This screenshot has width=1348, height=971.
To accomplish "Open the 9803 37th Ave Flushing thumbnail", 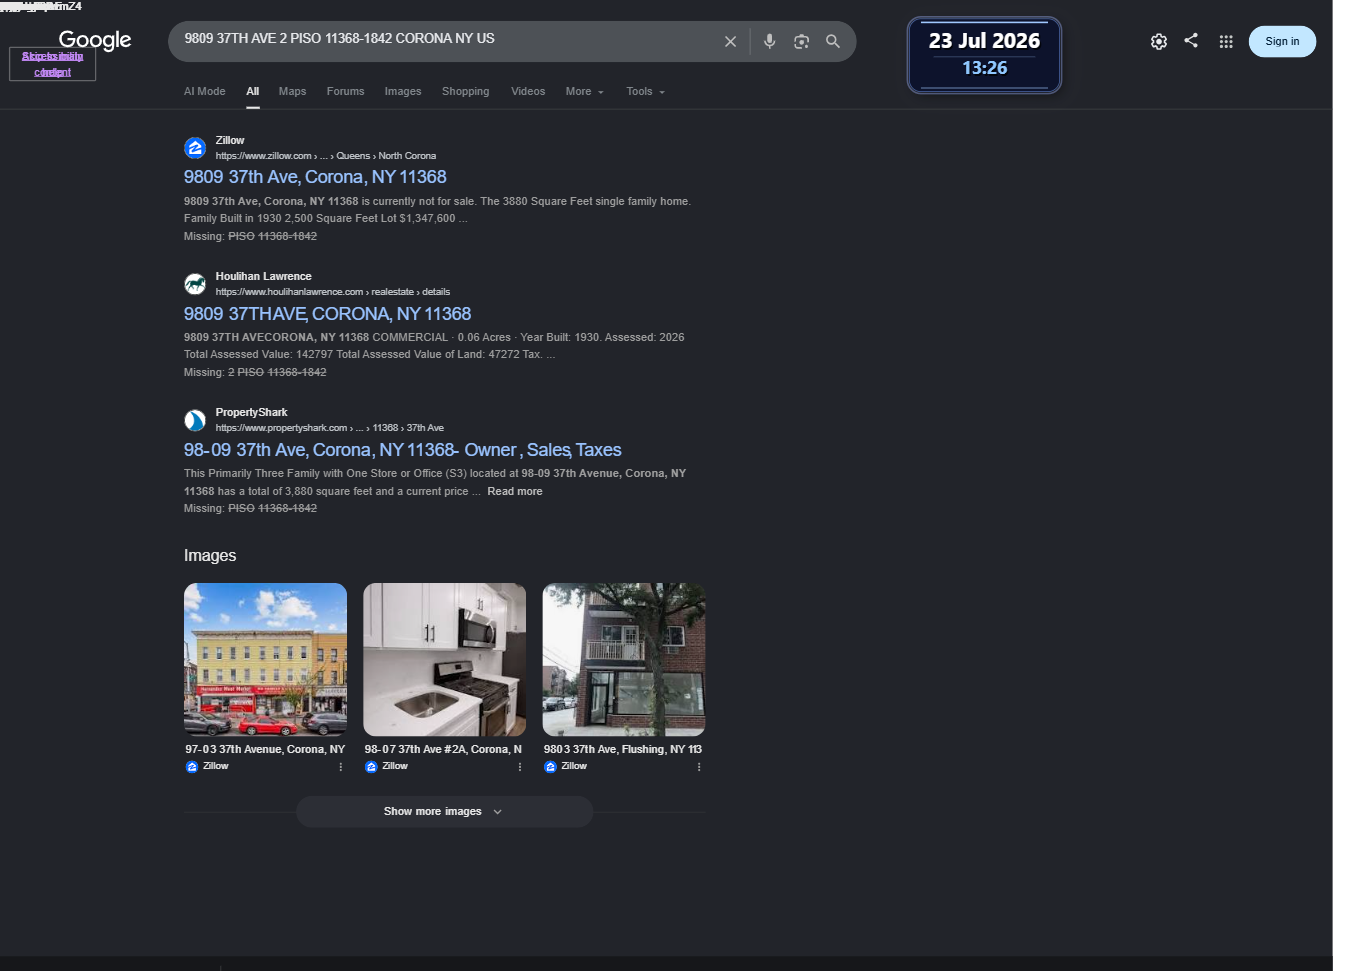I will [x=624, y=660].
